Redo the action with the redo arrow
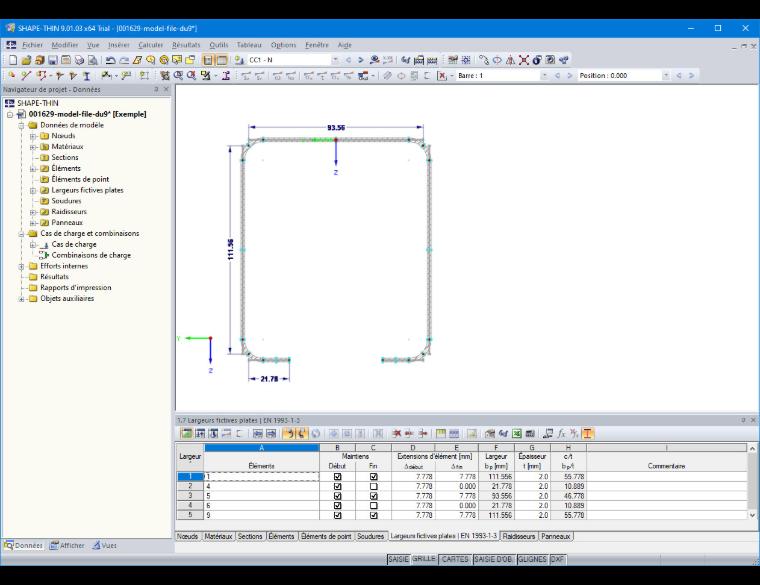 pos(124,60)
